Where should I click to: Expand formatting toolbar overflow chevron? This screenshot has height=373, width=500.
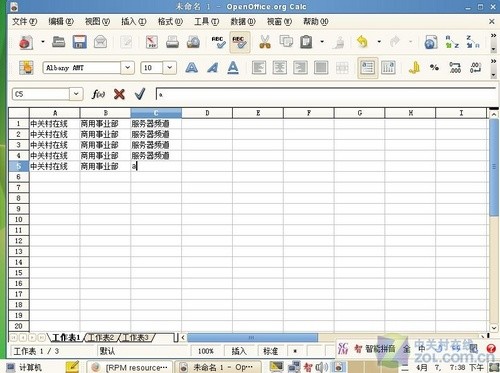[494, 61]
